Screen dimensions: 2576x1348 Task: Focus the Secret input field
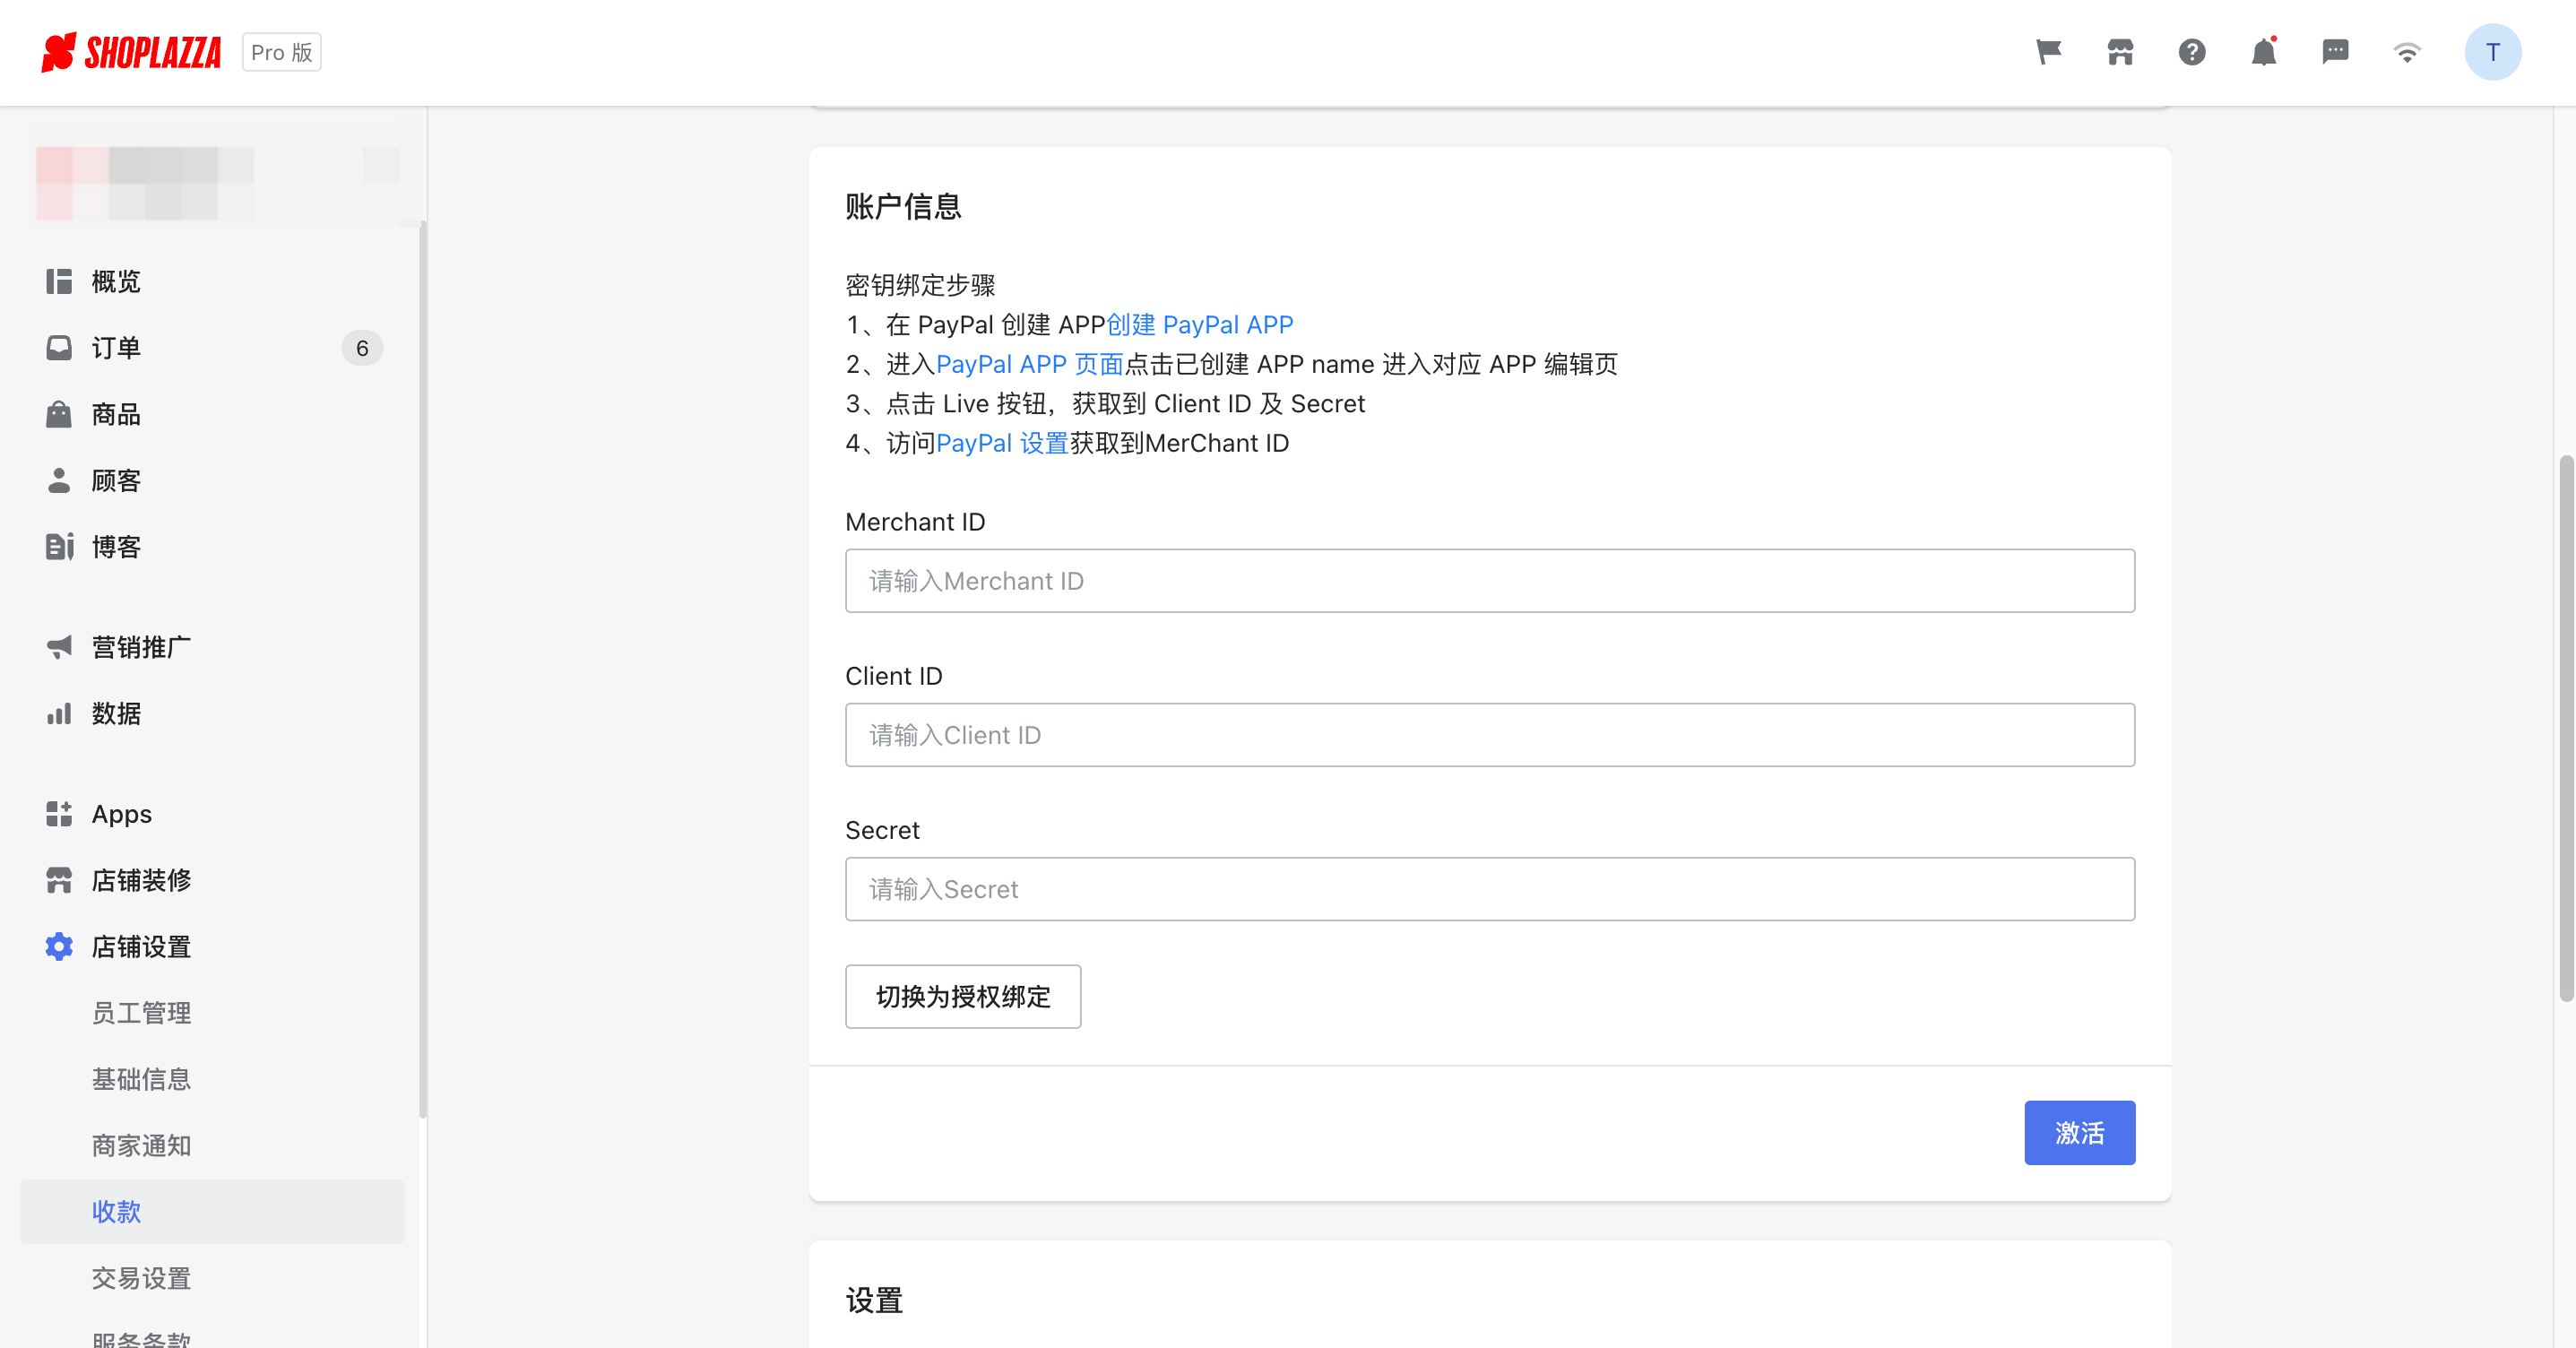[1490, 889]
